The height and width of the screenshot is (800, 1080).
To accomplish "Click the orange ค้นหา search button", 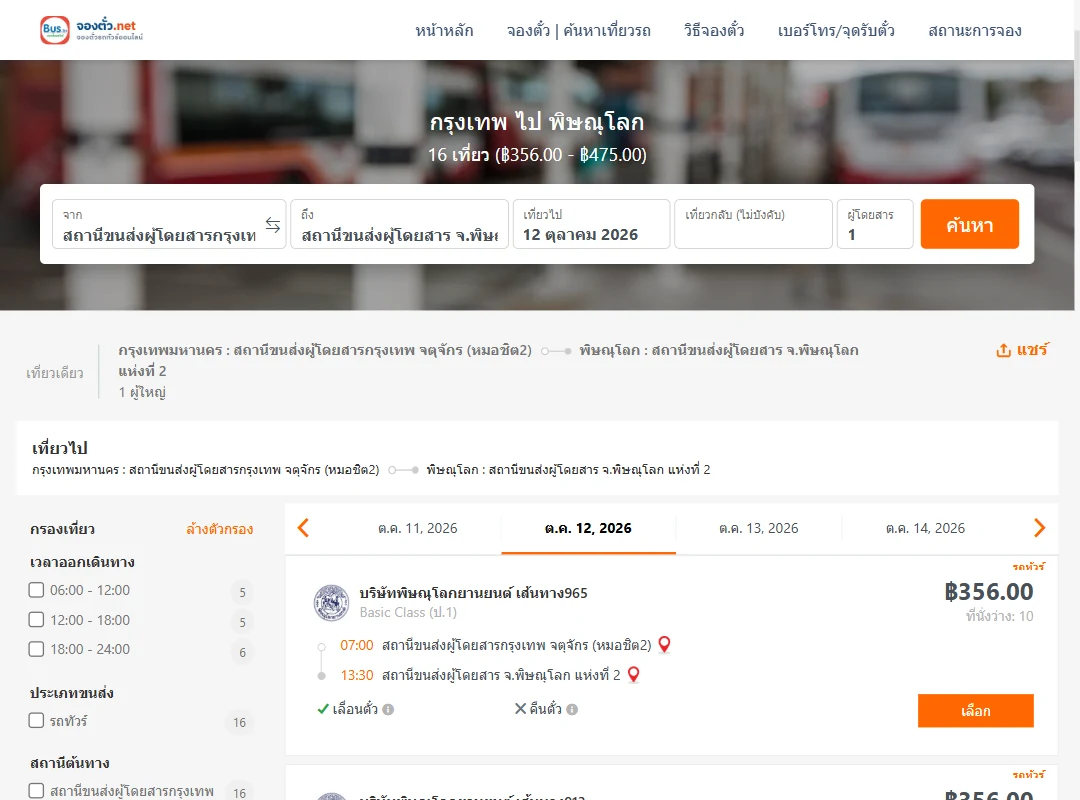I will pyautogui.click(x=969, y=224).
